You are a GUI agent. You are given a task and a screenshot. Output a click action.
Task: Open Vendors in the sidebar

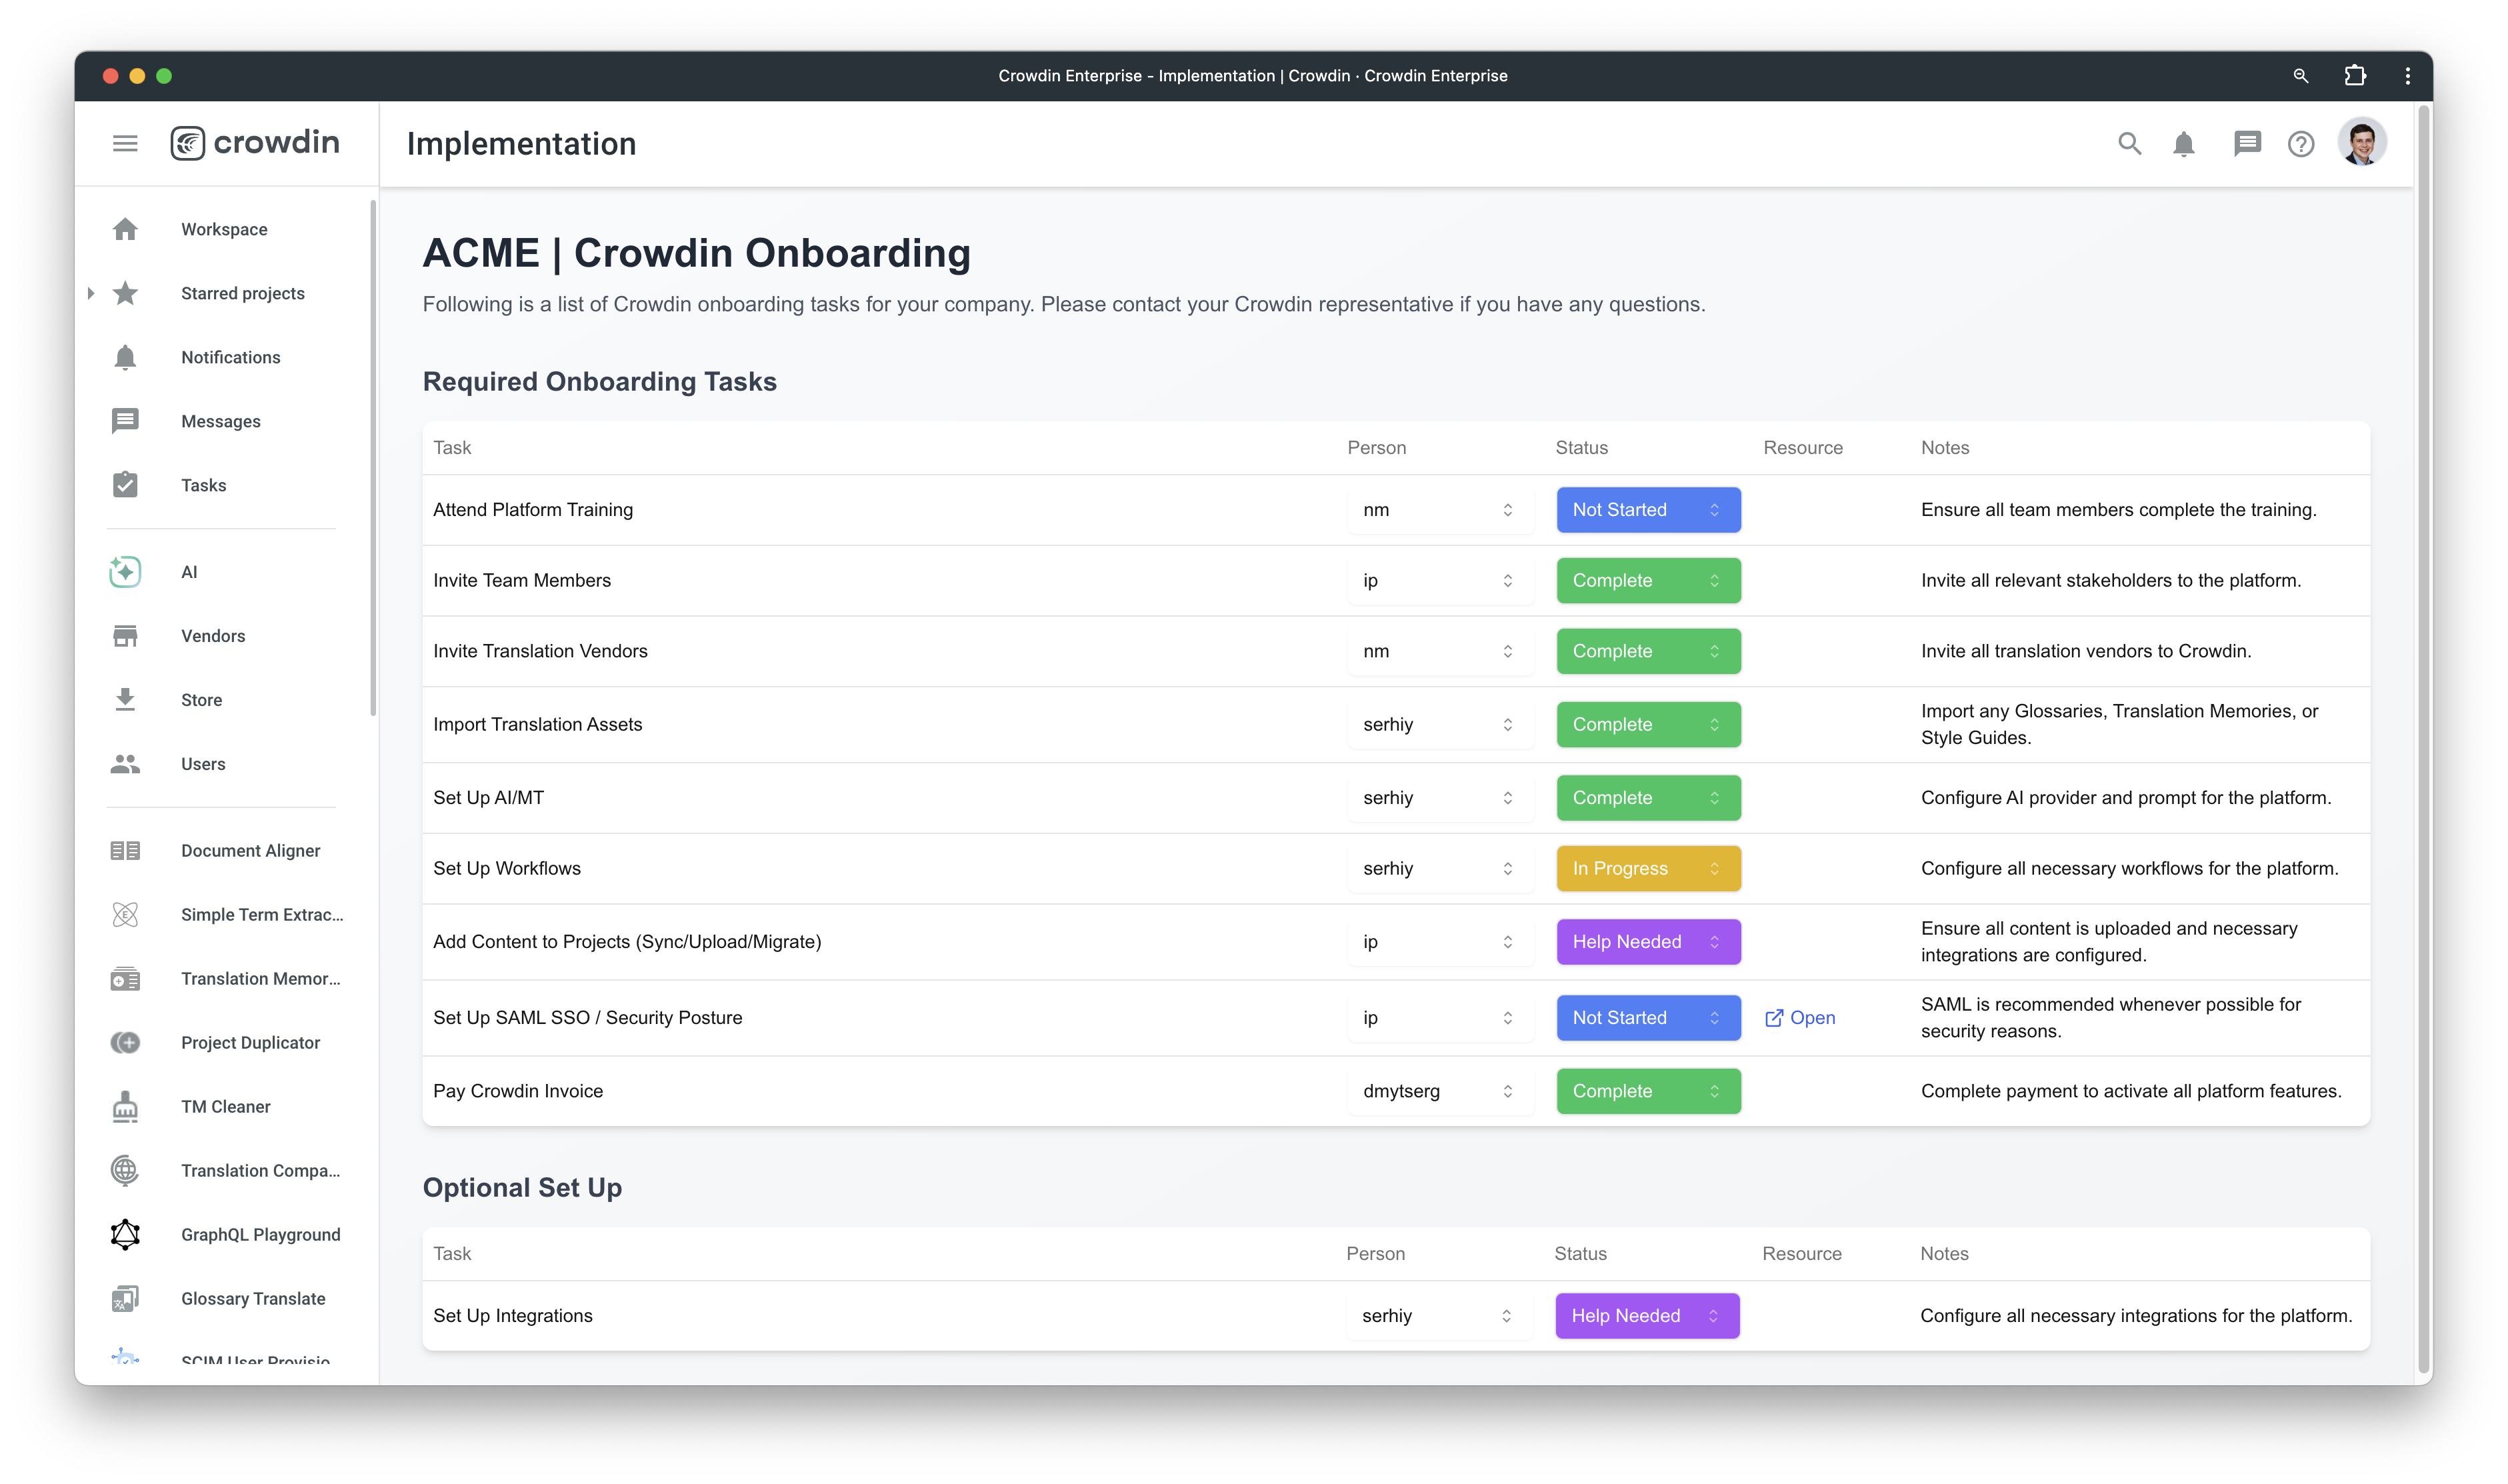213,636
